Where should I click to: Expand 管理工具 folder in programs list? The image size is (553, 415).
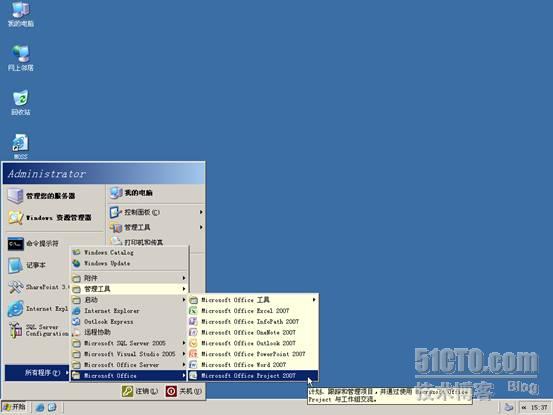tap(129, 289)
